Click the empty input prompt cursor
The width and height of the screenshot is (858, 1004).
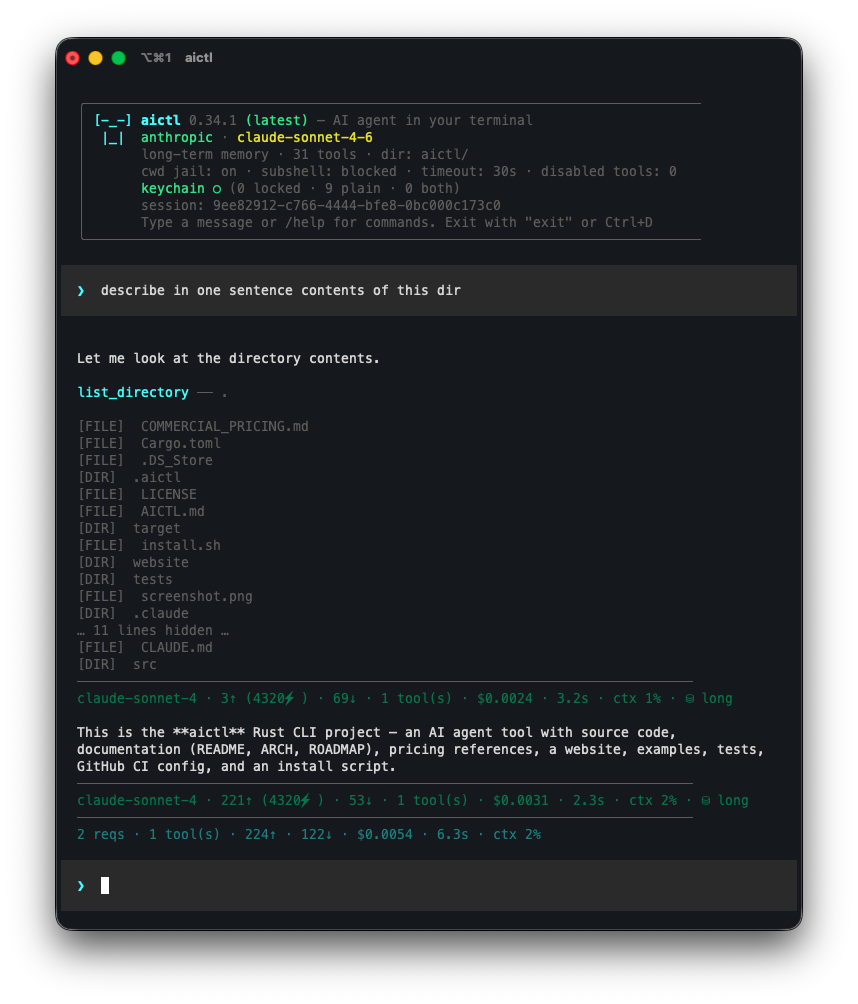pos(105,886)
